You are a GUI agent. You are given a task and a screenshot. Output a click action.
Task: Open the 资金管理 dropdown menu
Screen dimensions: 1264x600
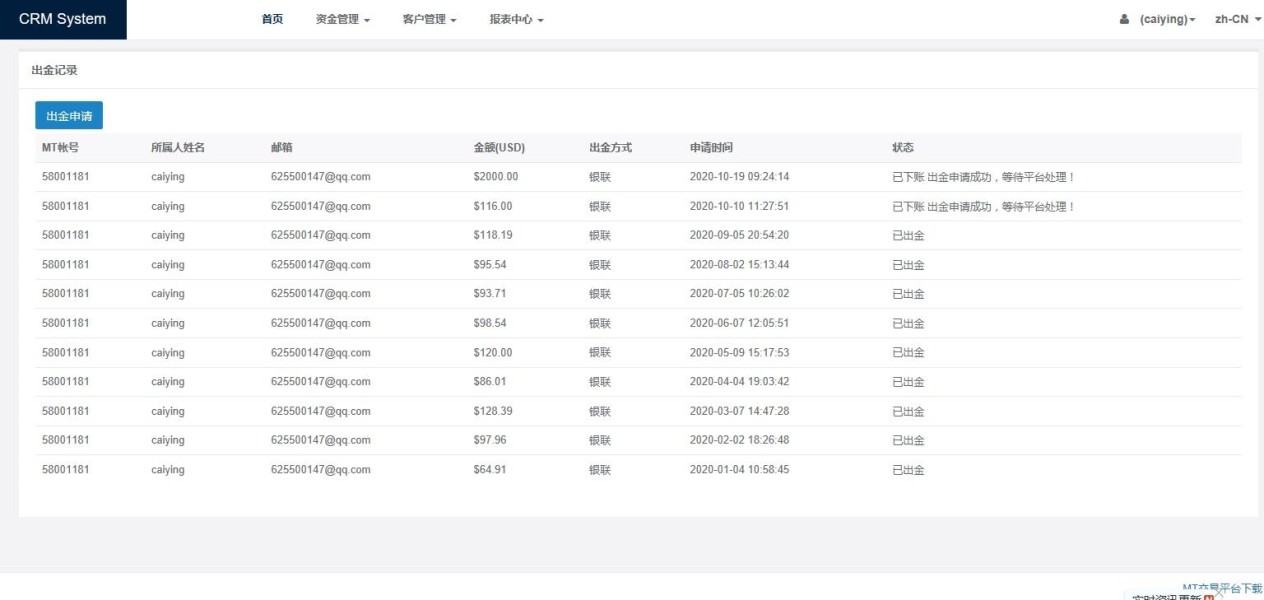[x=343, y=20]
